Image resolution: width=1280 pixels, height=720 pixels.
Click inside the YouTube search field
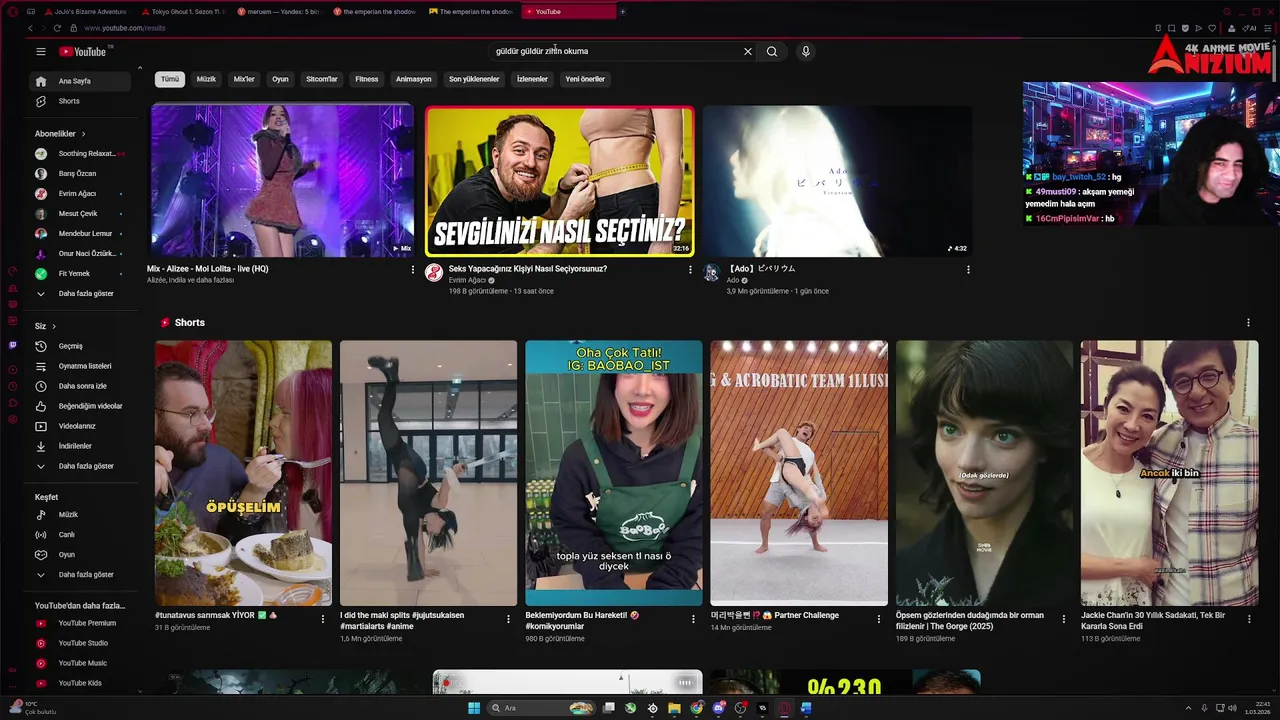(615, 51)
